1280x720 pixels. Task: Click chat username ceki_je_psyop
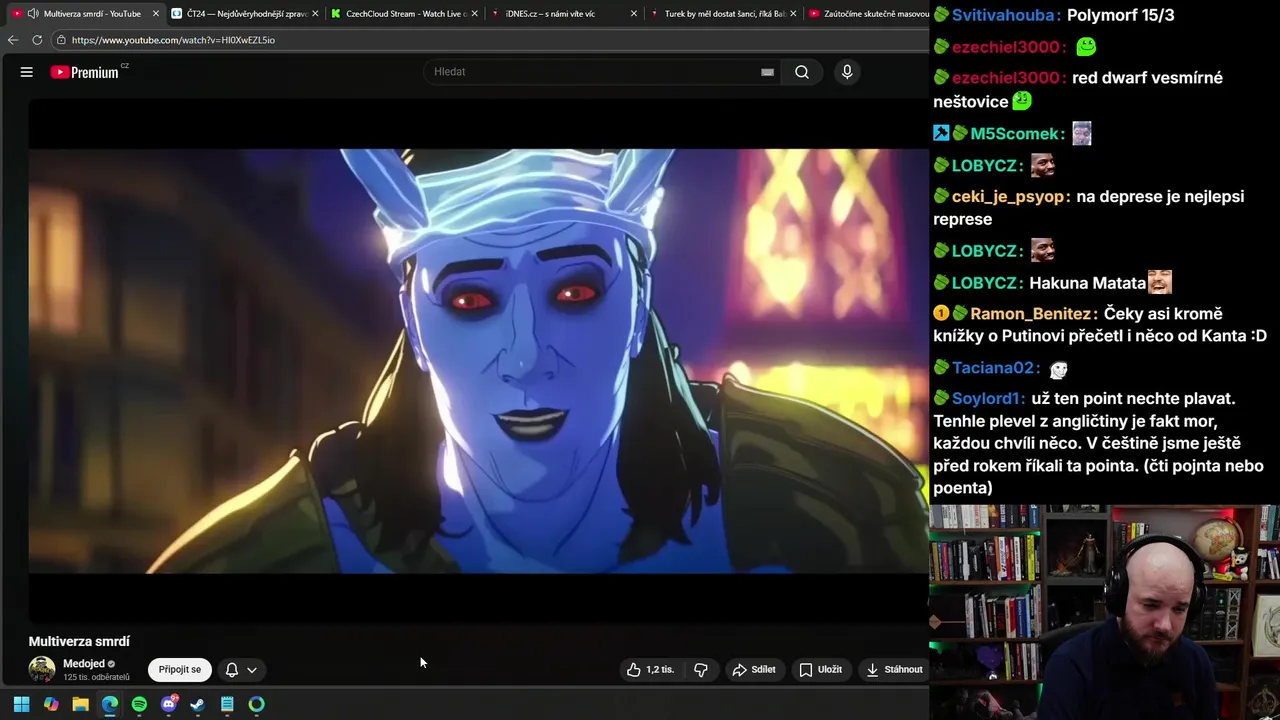click(x=1010, y=196)
